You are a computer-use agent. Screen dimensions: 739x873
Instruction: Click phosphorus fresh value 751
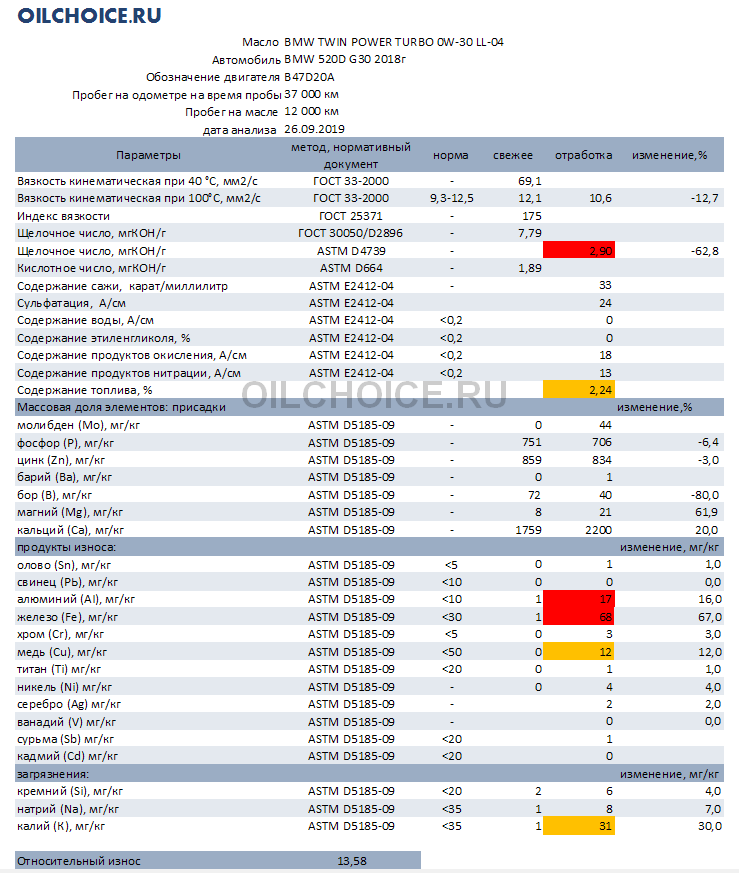(x=532, y=443)
